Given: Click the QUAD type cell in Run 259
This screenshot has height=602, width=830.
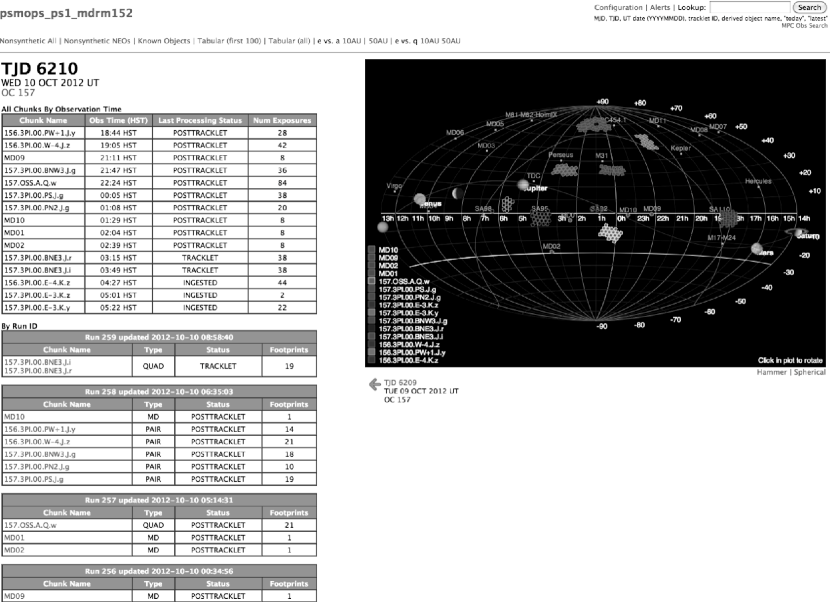Looking at the screenshot, I should click(153, 366).
